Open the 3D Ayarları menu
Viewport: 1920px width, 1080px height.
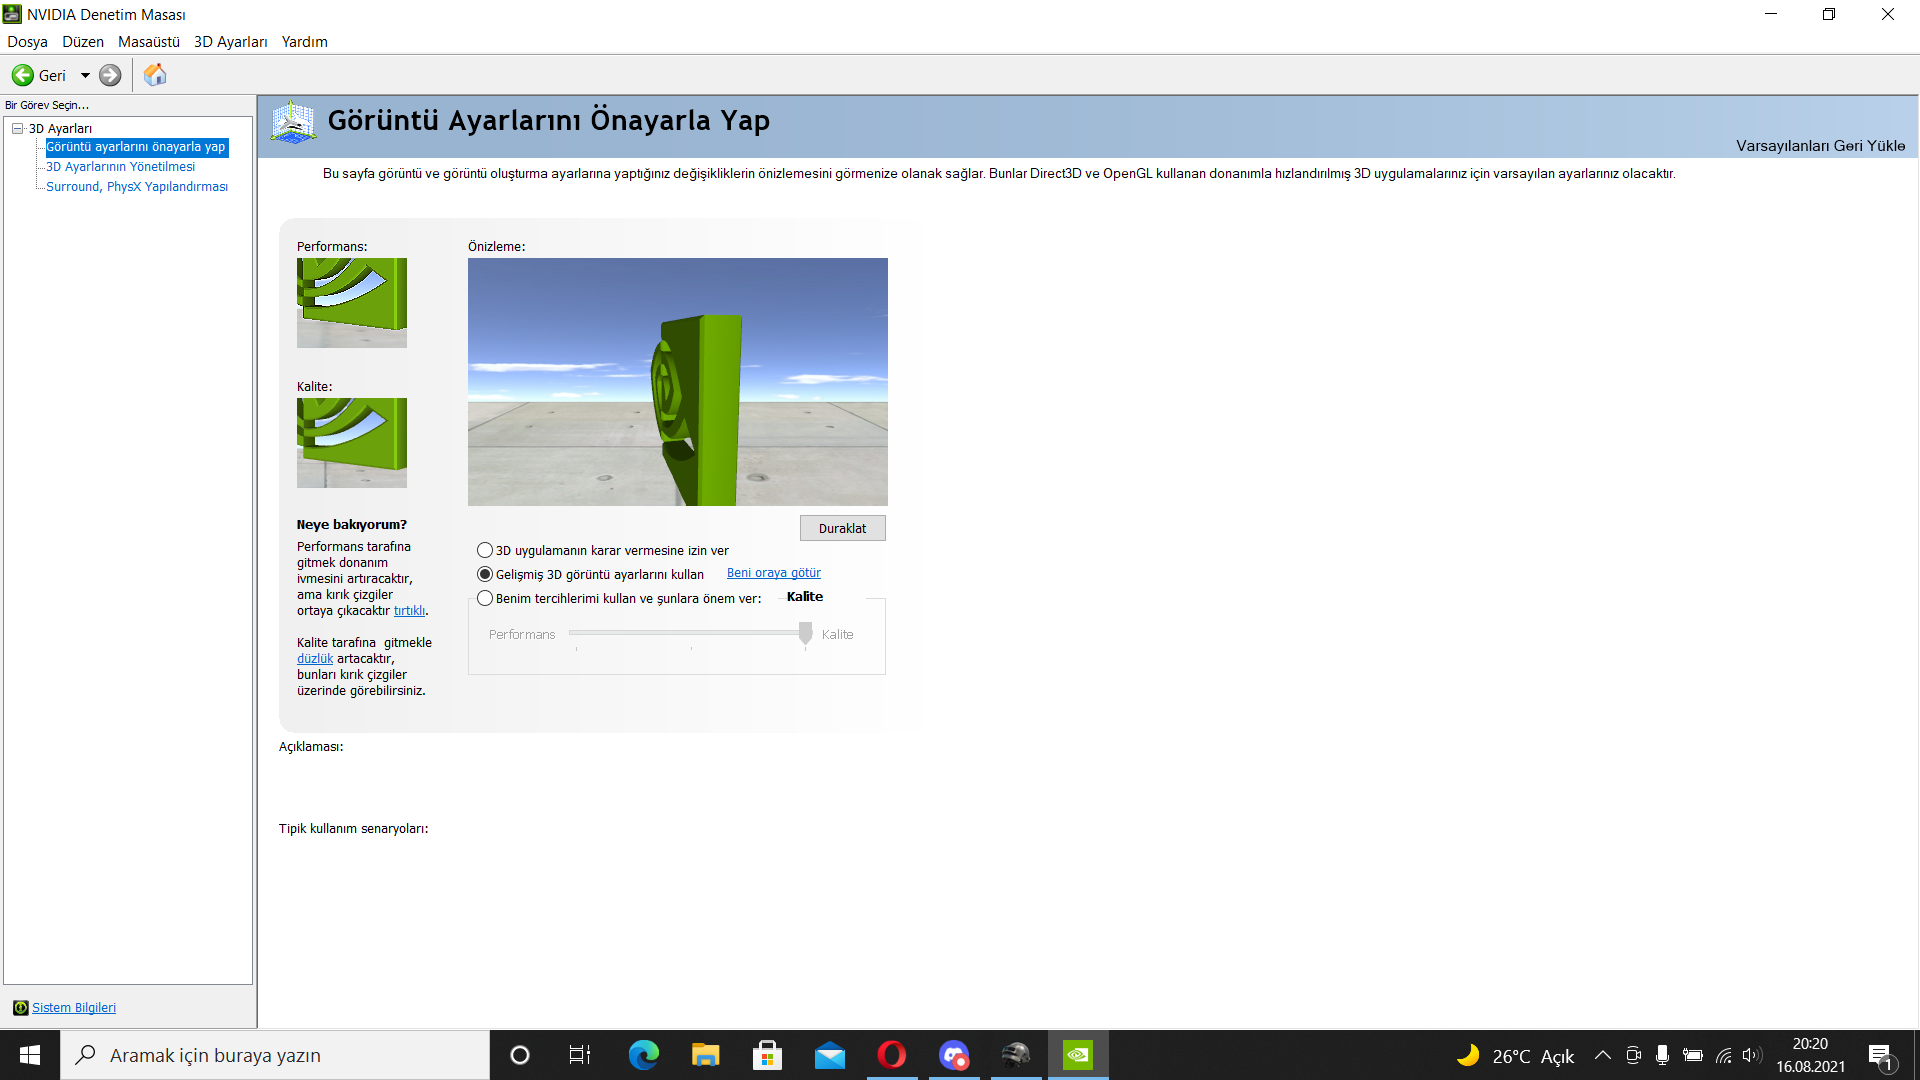pyautogui.click(x=230, y=42)
